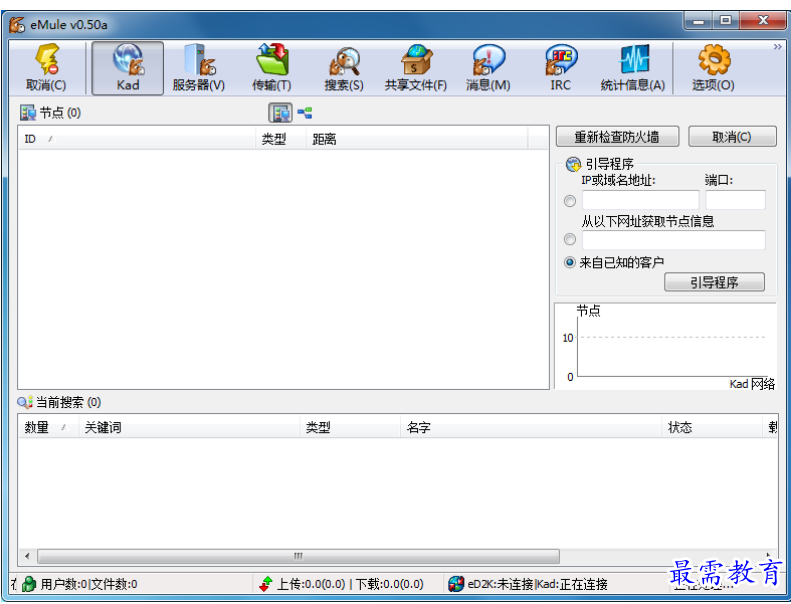Screen dimensions: 791x604
Task: Click the eD2K connection status icon
Action: [456, 584]
